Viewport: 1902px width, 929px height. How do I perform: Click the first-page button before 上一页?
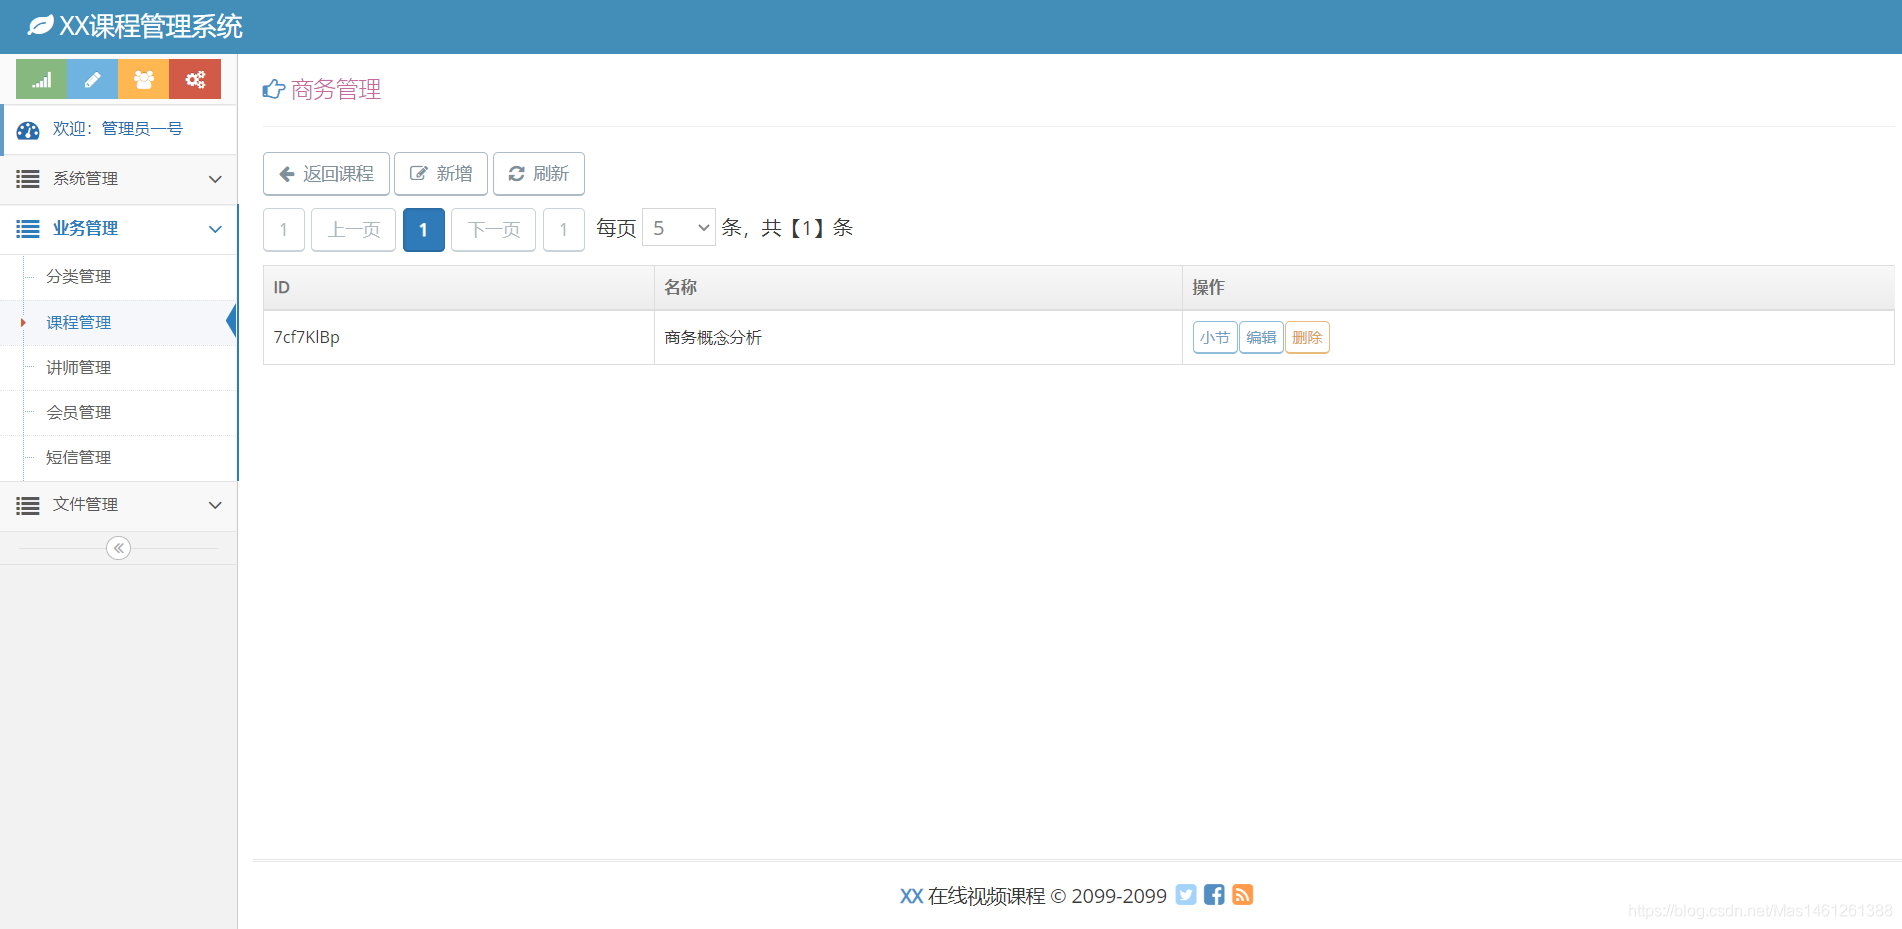[x=284, y=230]
